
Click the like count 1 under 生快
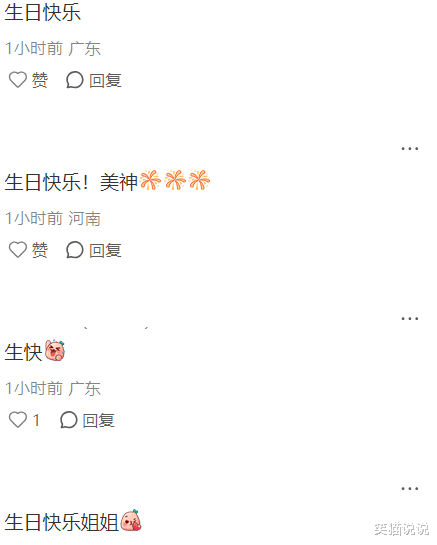(36, 420)
